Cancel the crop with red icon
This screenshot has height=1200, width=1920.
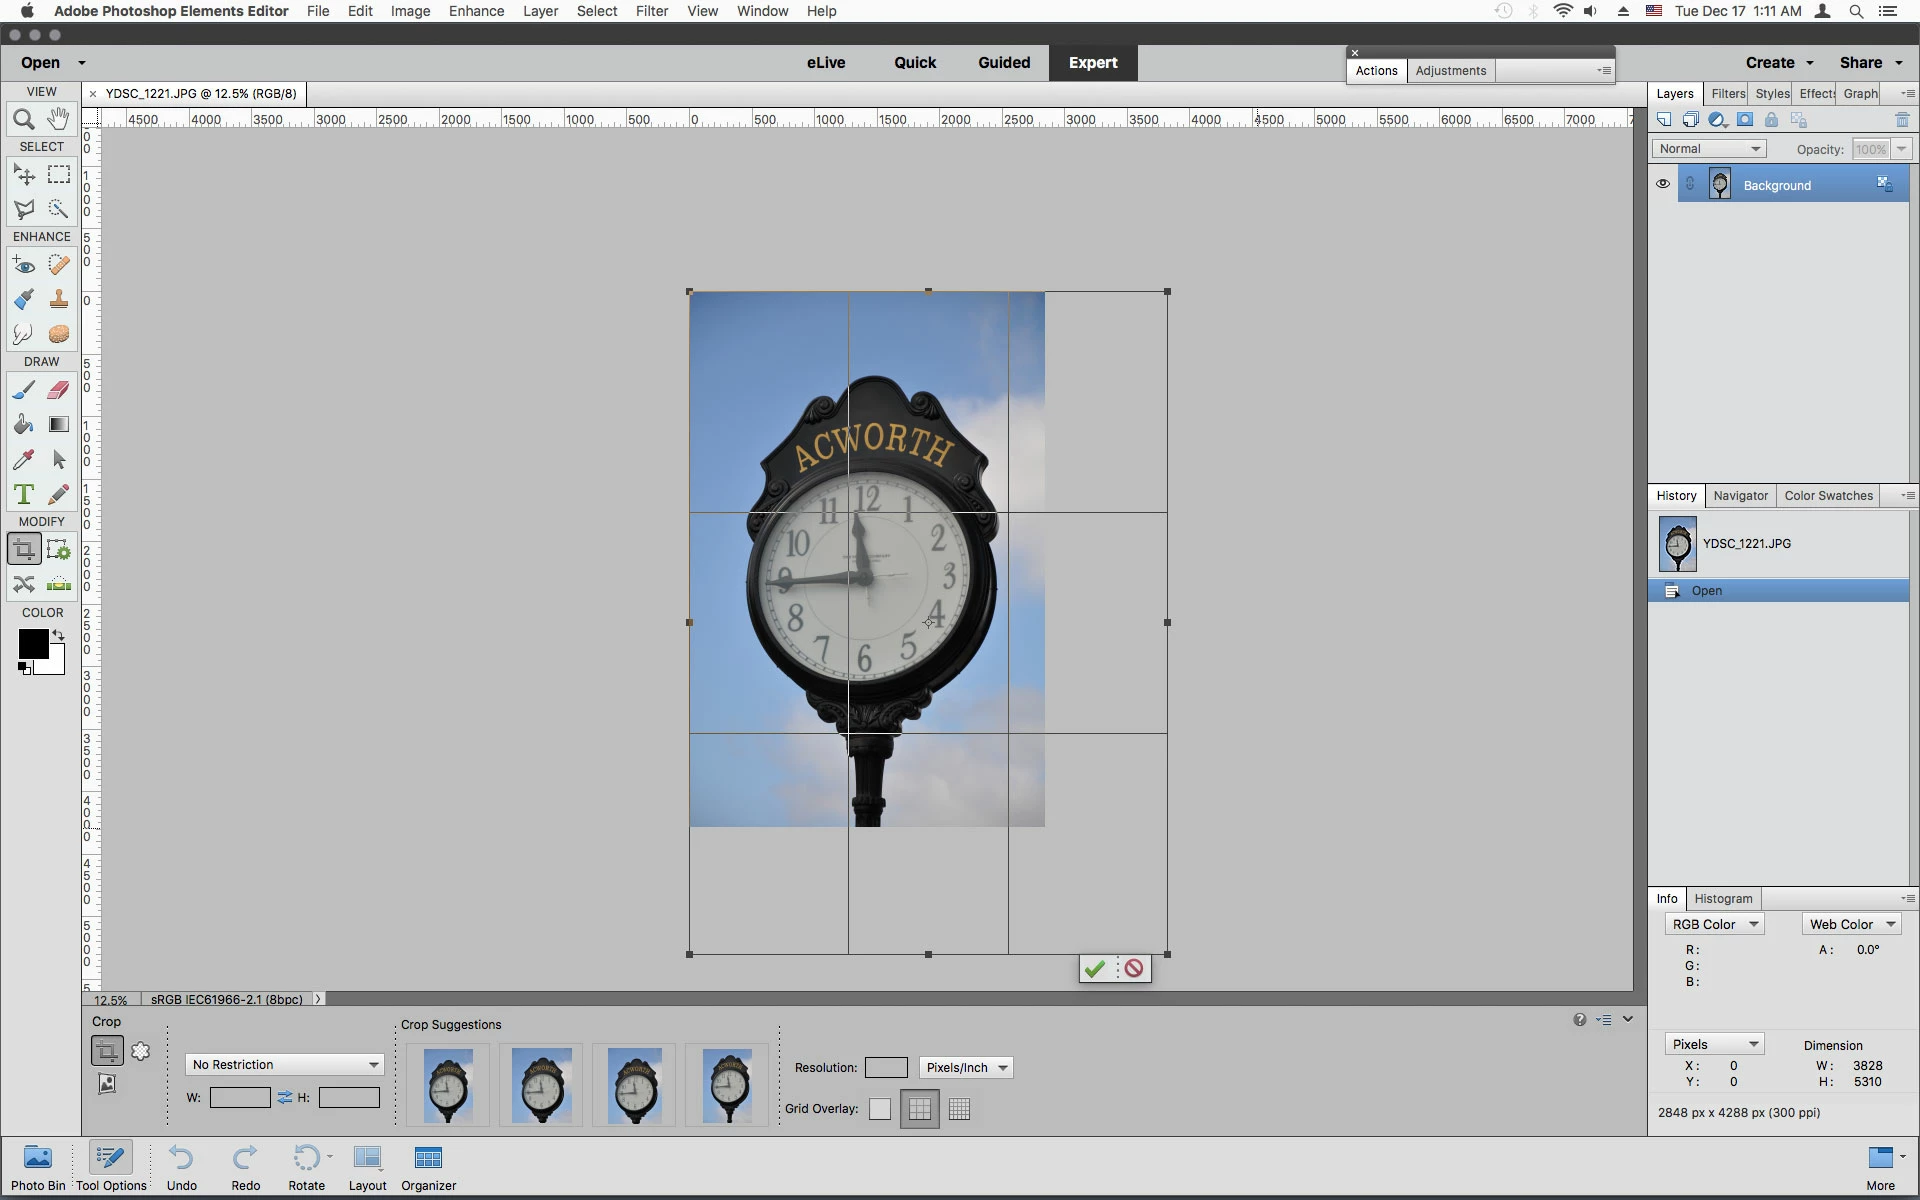pos(1134,968)
